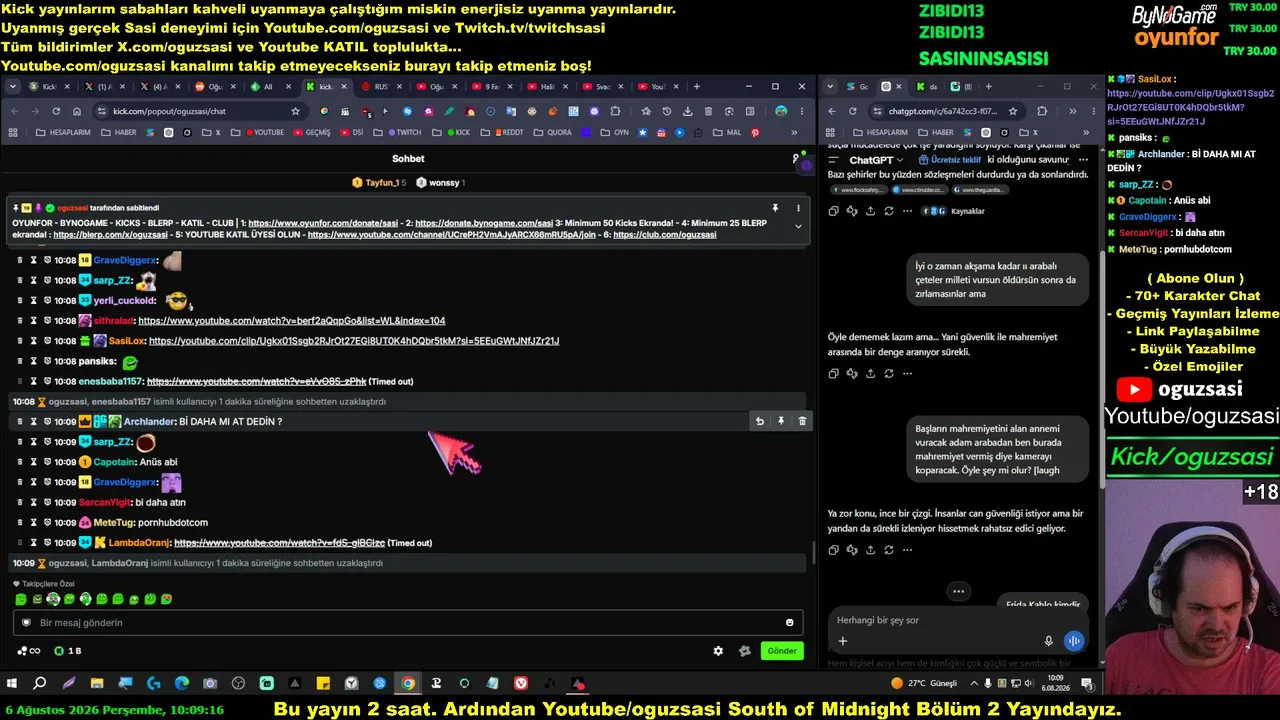Pin the Archlander chat message
1280x720 pixels.
[781, 421]
